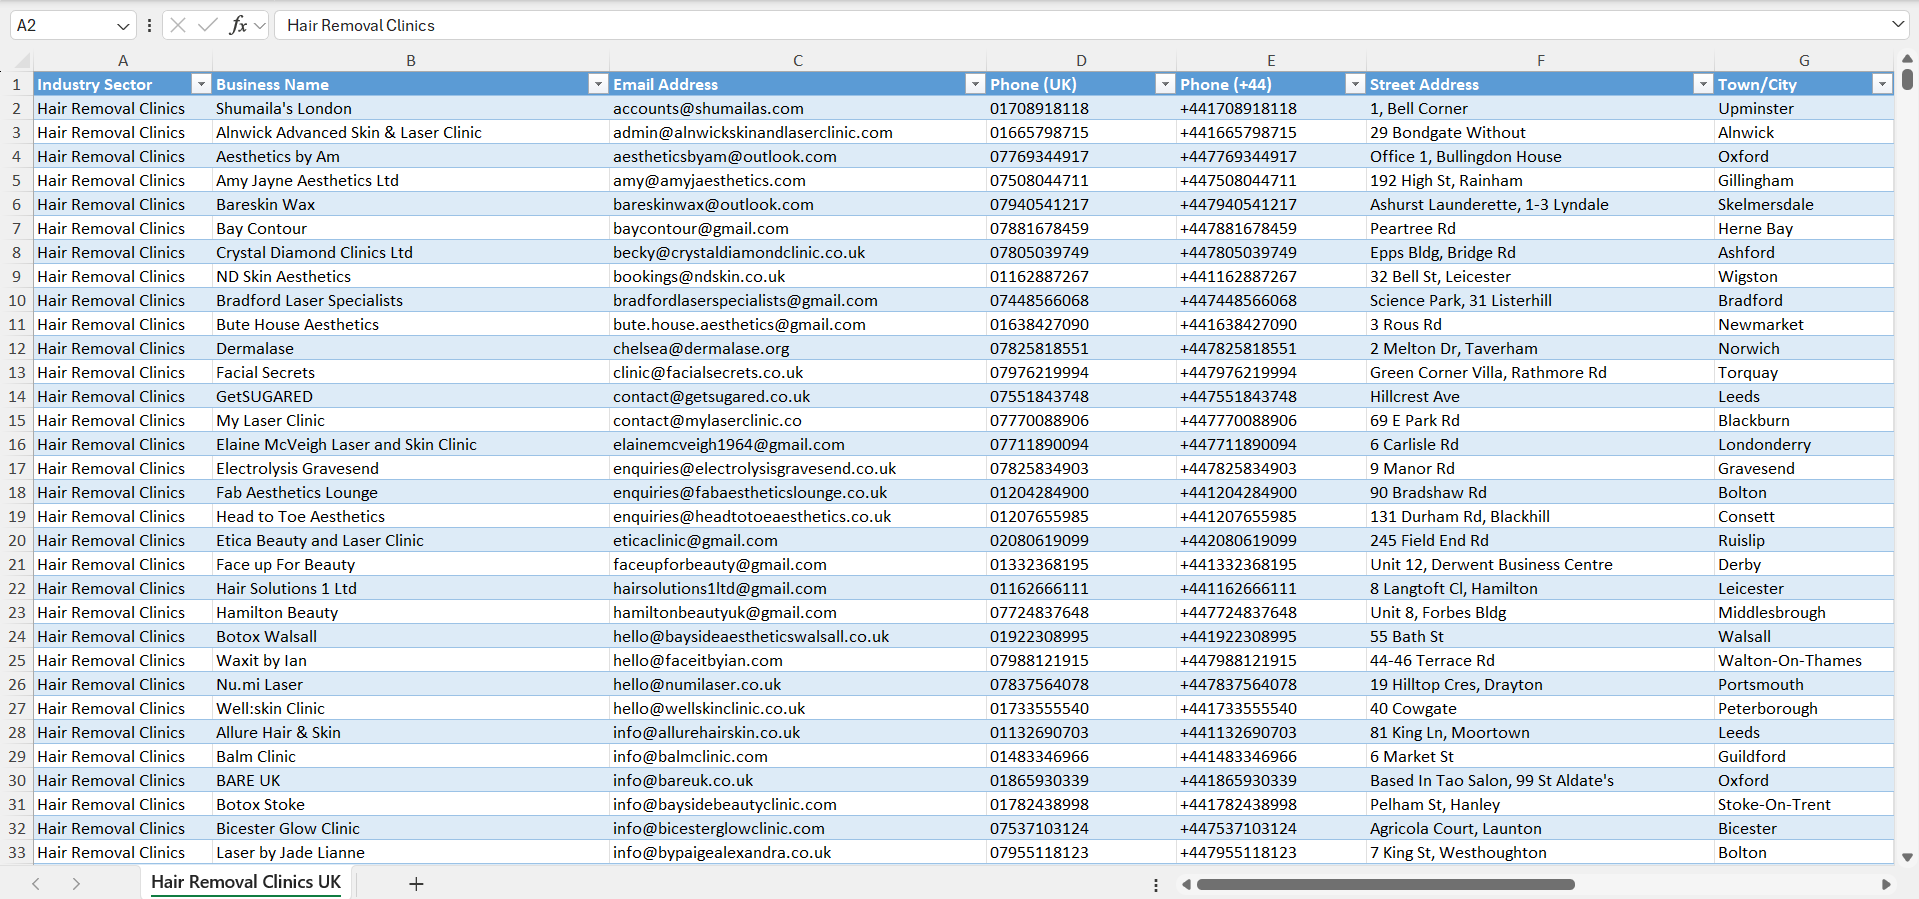Click the formula bar text Hair Removal Clinics
Screen dimensions: 1919x899
point(361,25)
